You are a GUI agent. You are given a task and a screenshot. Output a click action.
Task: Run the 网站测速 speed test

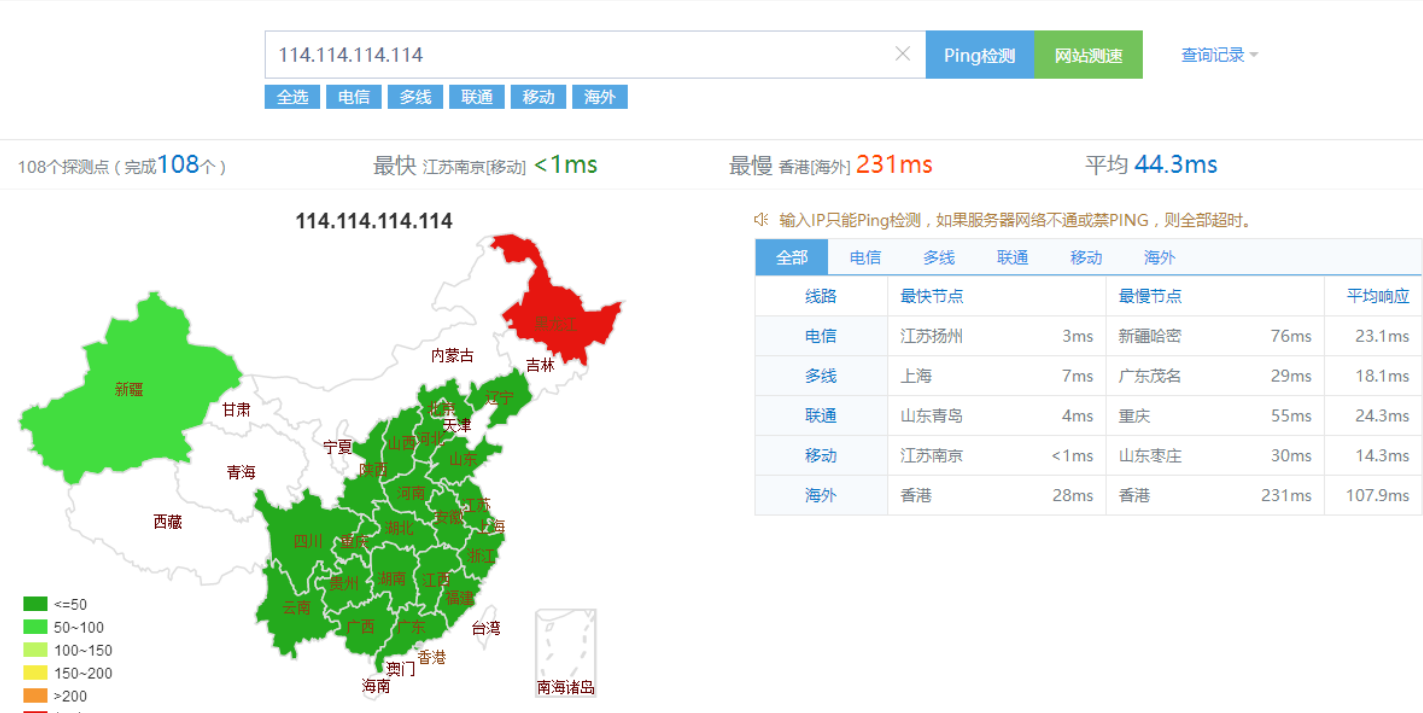(x=1088, y=55)
